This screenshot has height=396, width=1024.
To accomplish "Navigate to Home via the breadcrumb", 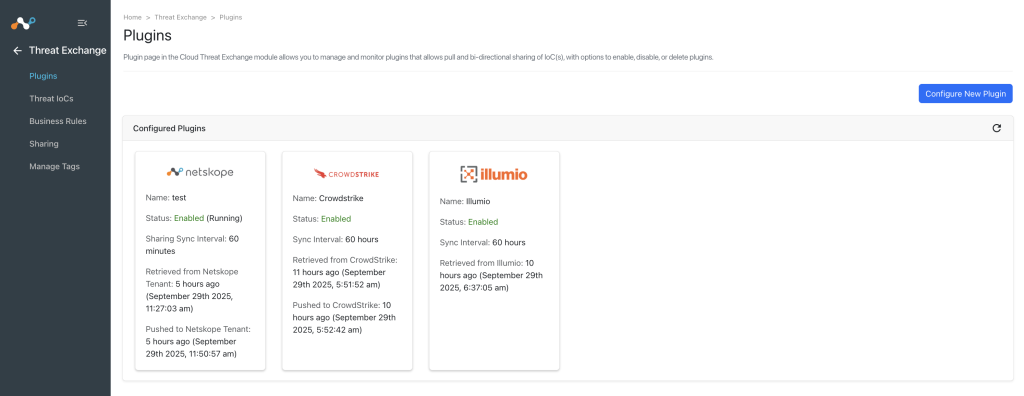I will click(x=132, y=18).
